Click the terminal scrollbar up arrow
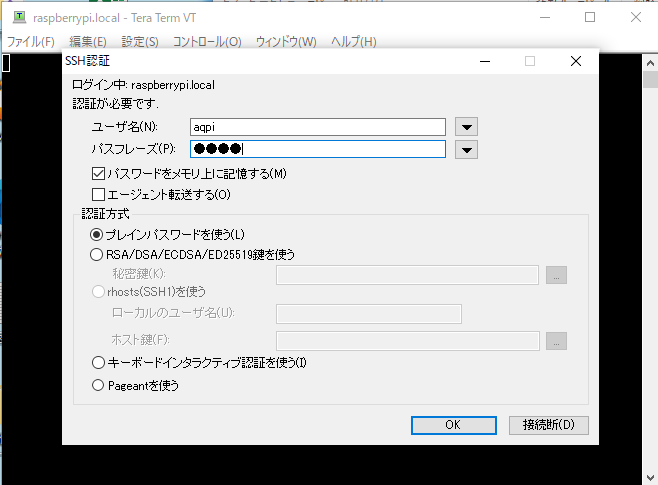Screen dimensions: 658x485 (650, 63)
